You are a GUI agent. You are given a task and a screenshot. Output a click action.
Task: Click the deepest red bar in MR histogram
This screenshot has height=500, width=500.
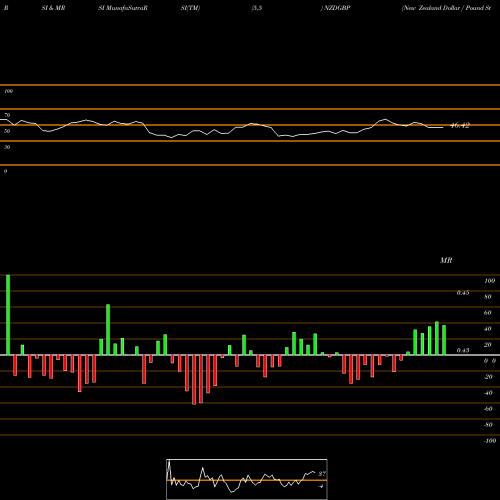(194, 380)
